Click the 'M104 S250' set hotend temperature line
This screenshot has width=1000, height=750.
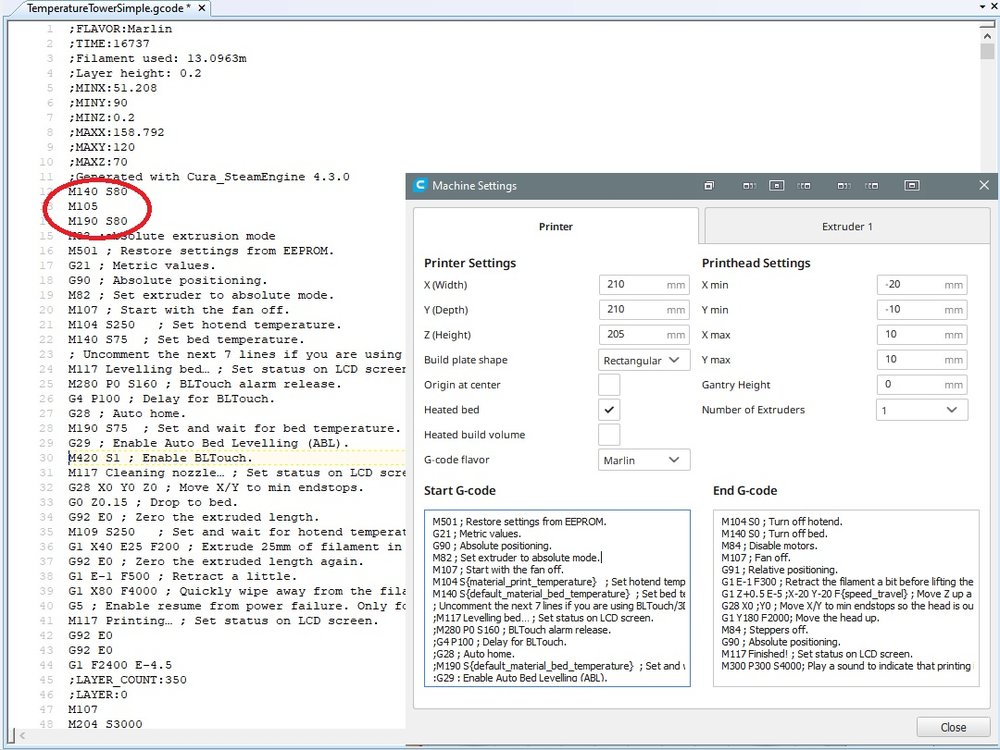pos(205,325)
